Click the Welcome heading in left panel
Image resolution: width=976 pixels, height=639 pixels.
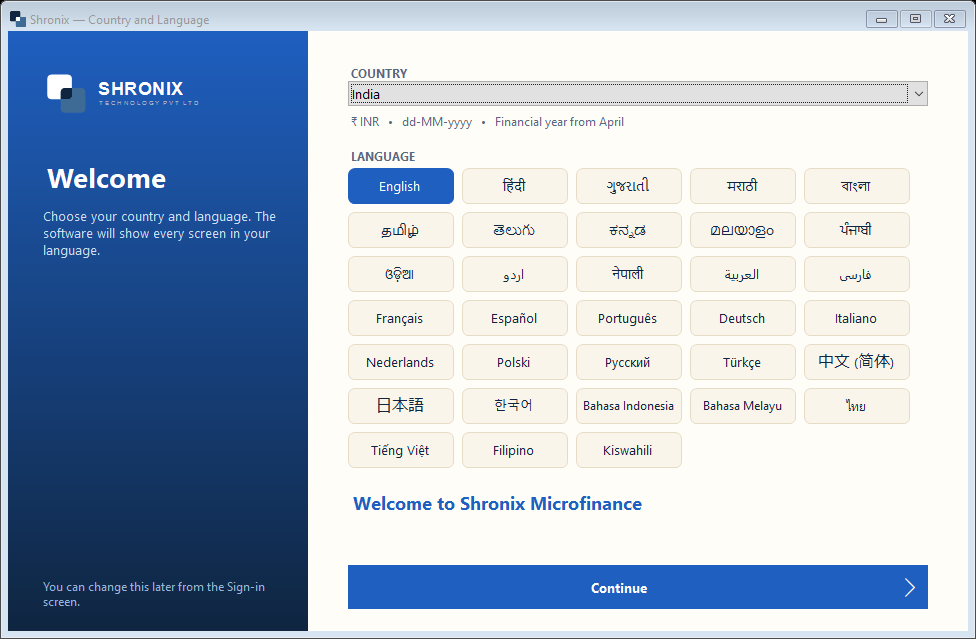[106, 179]
